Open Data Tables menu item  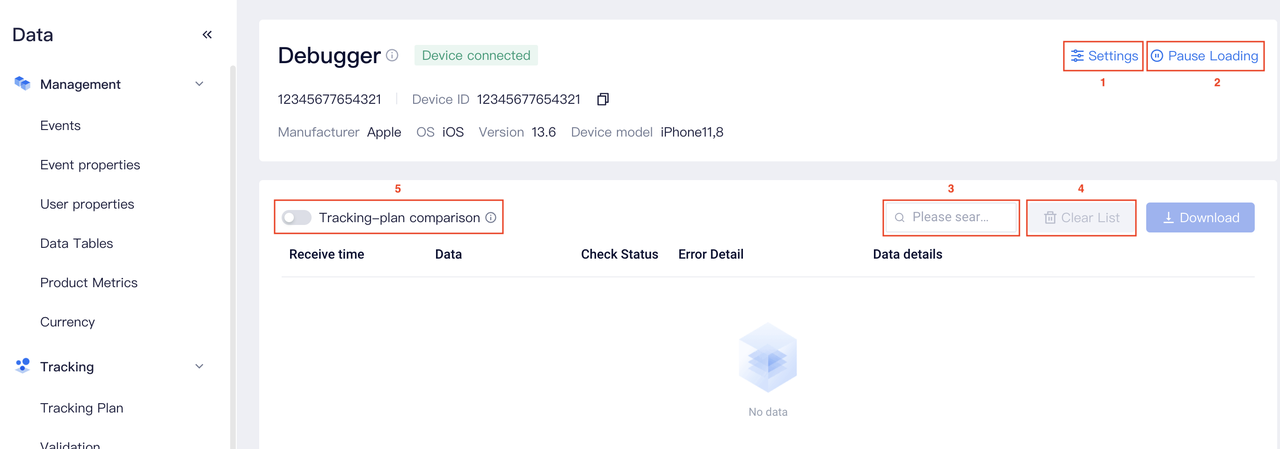click(76, 243)
